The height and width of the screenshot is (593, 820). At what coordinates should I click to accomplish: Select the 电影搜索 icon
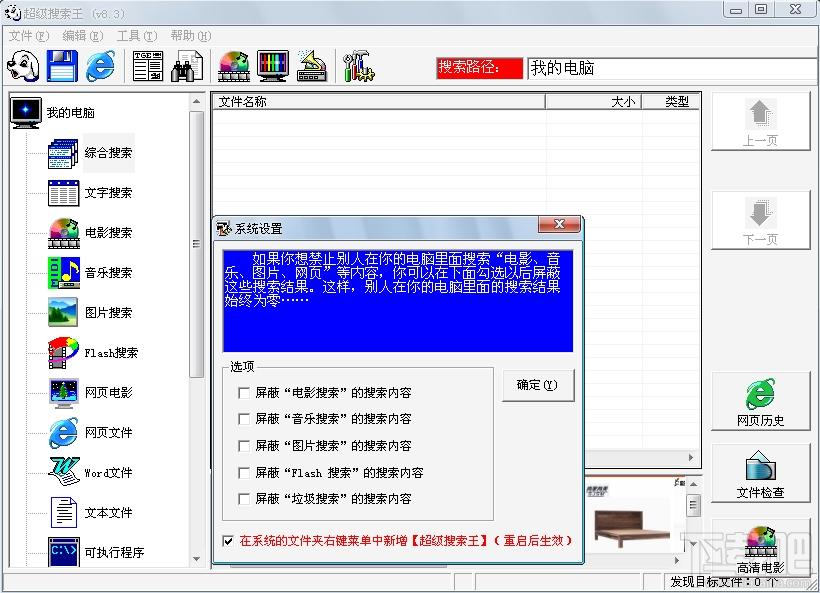63,233
